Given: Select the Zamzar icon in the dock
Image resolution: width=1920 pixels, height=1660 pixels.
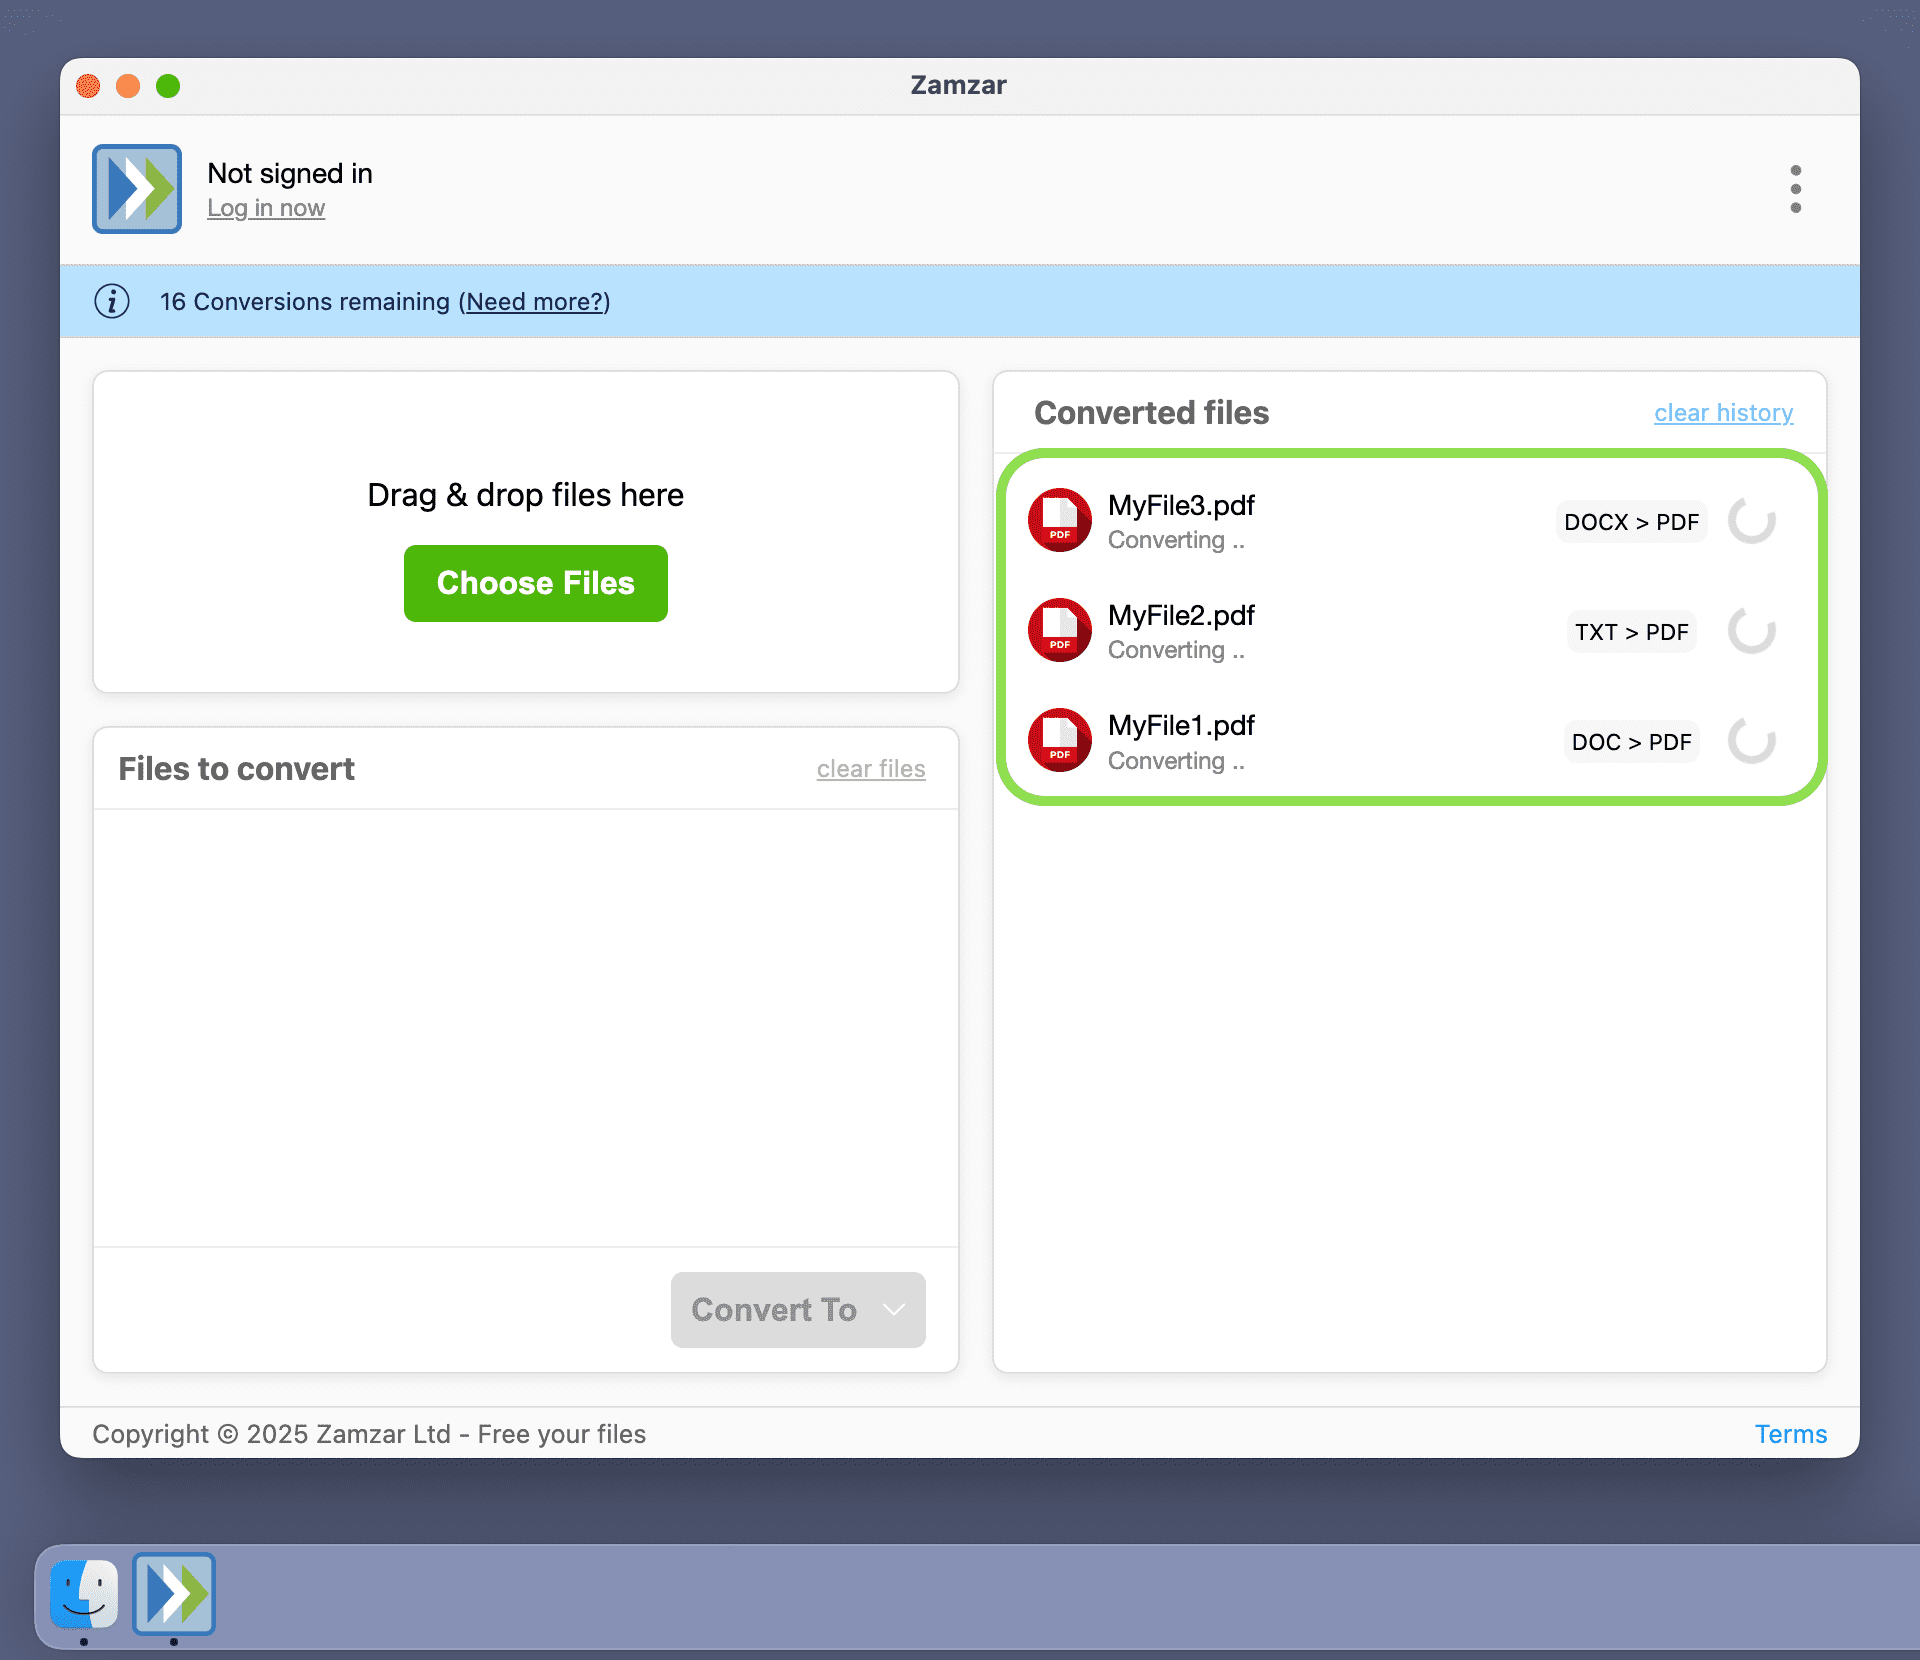Looking at the screenshot, I should pos(174,1596).
